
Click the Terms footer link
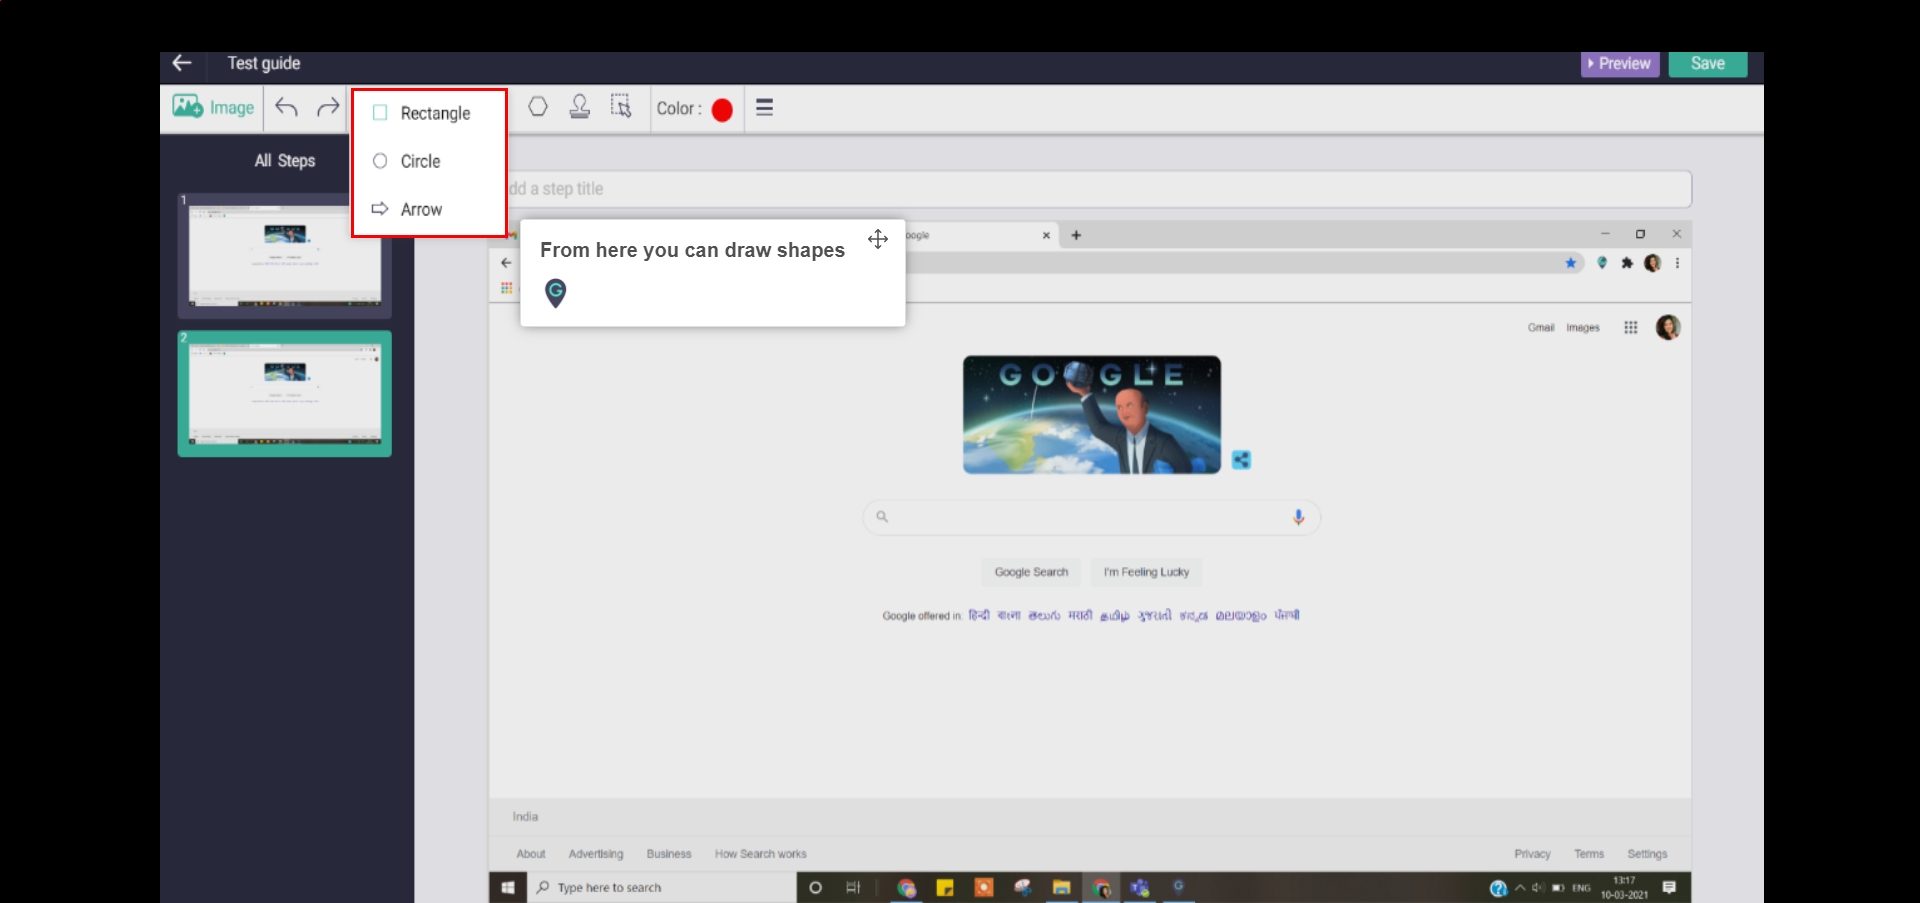pyautogui.click(x=1589, y=854)
